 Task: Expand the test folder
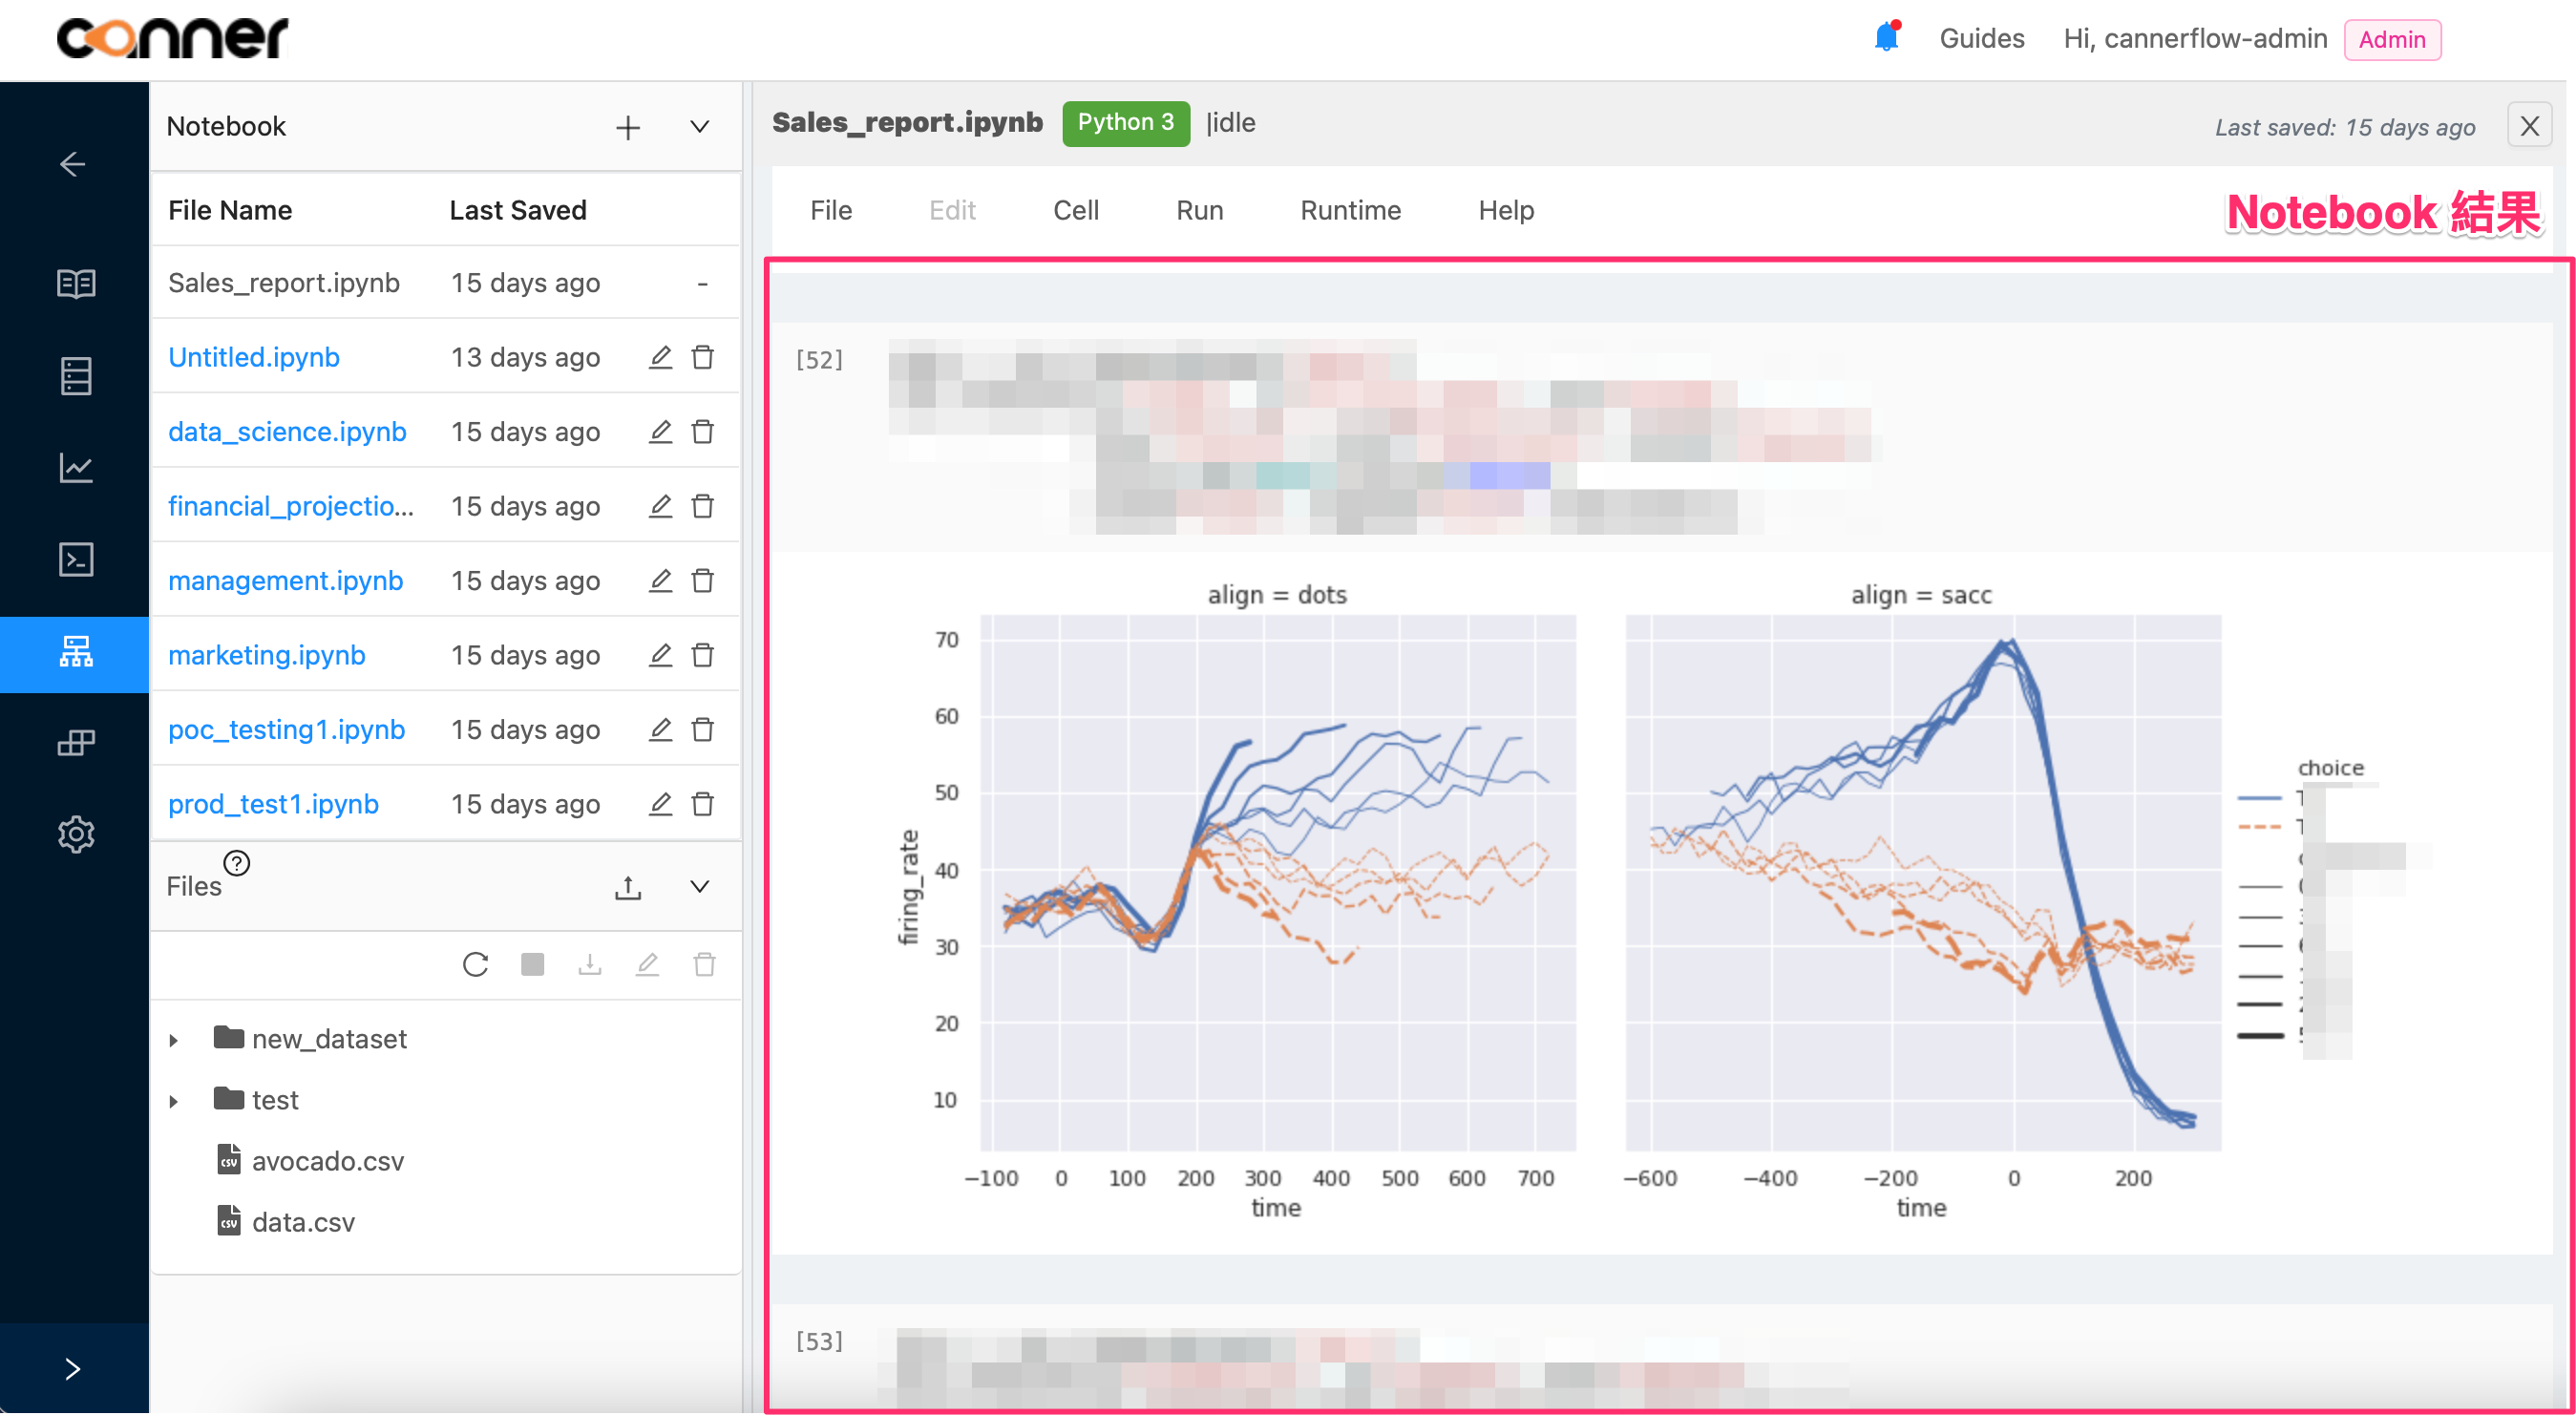click(174, 1101)
